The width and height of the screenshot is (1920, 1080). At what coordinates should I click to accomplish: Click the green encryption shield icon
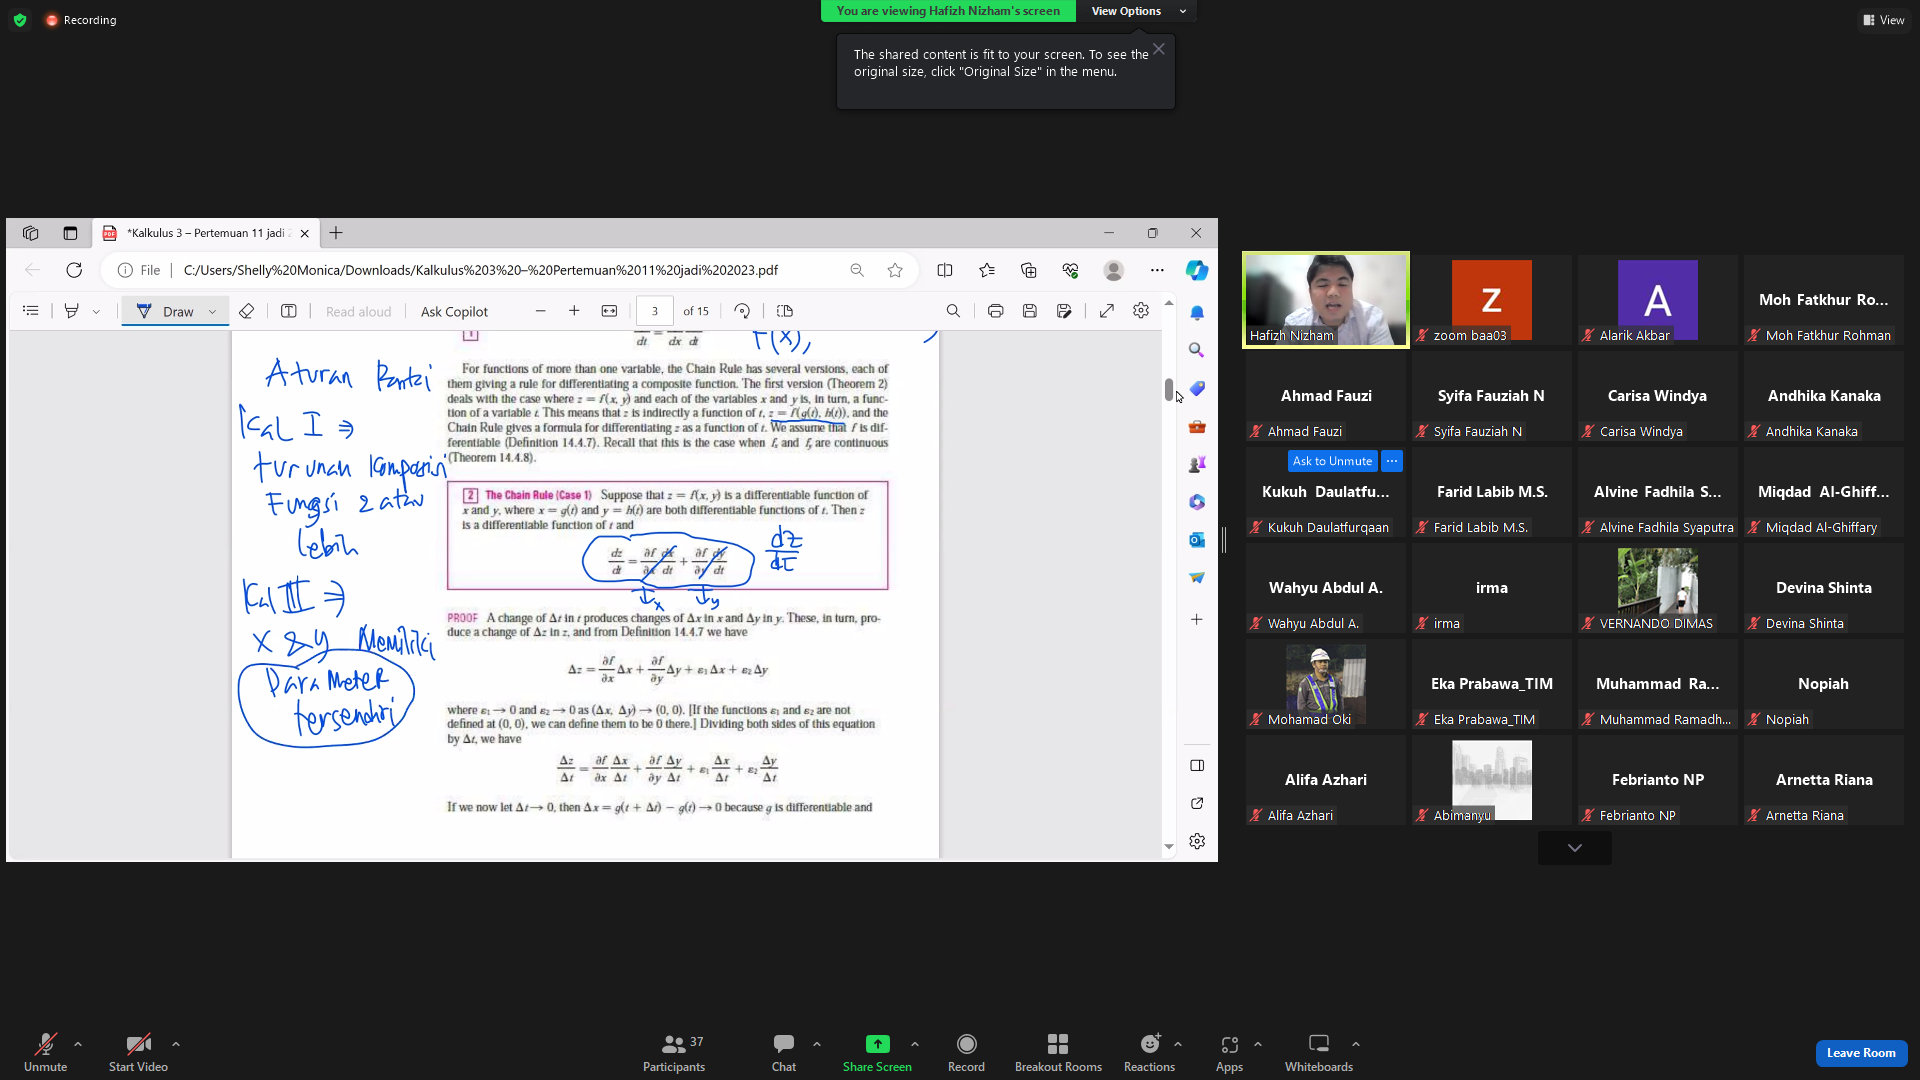click(x=20, y=20)
